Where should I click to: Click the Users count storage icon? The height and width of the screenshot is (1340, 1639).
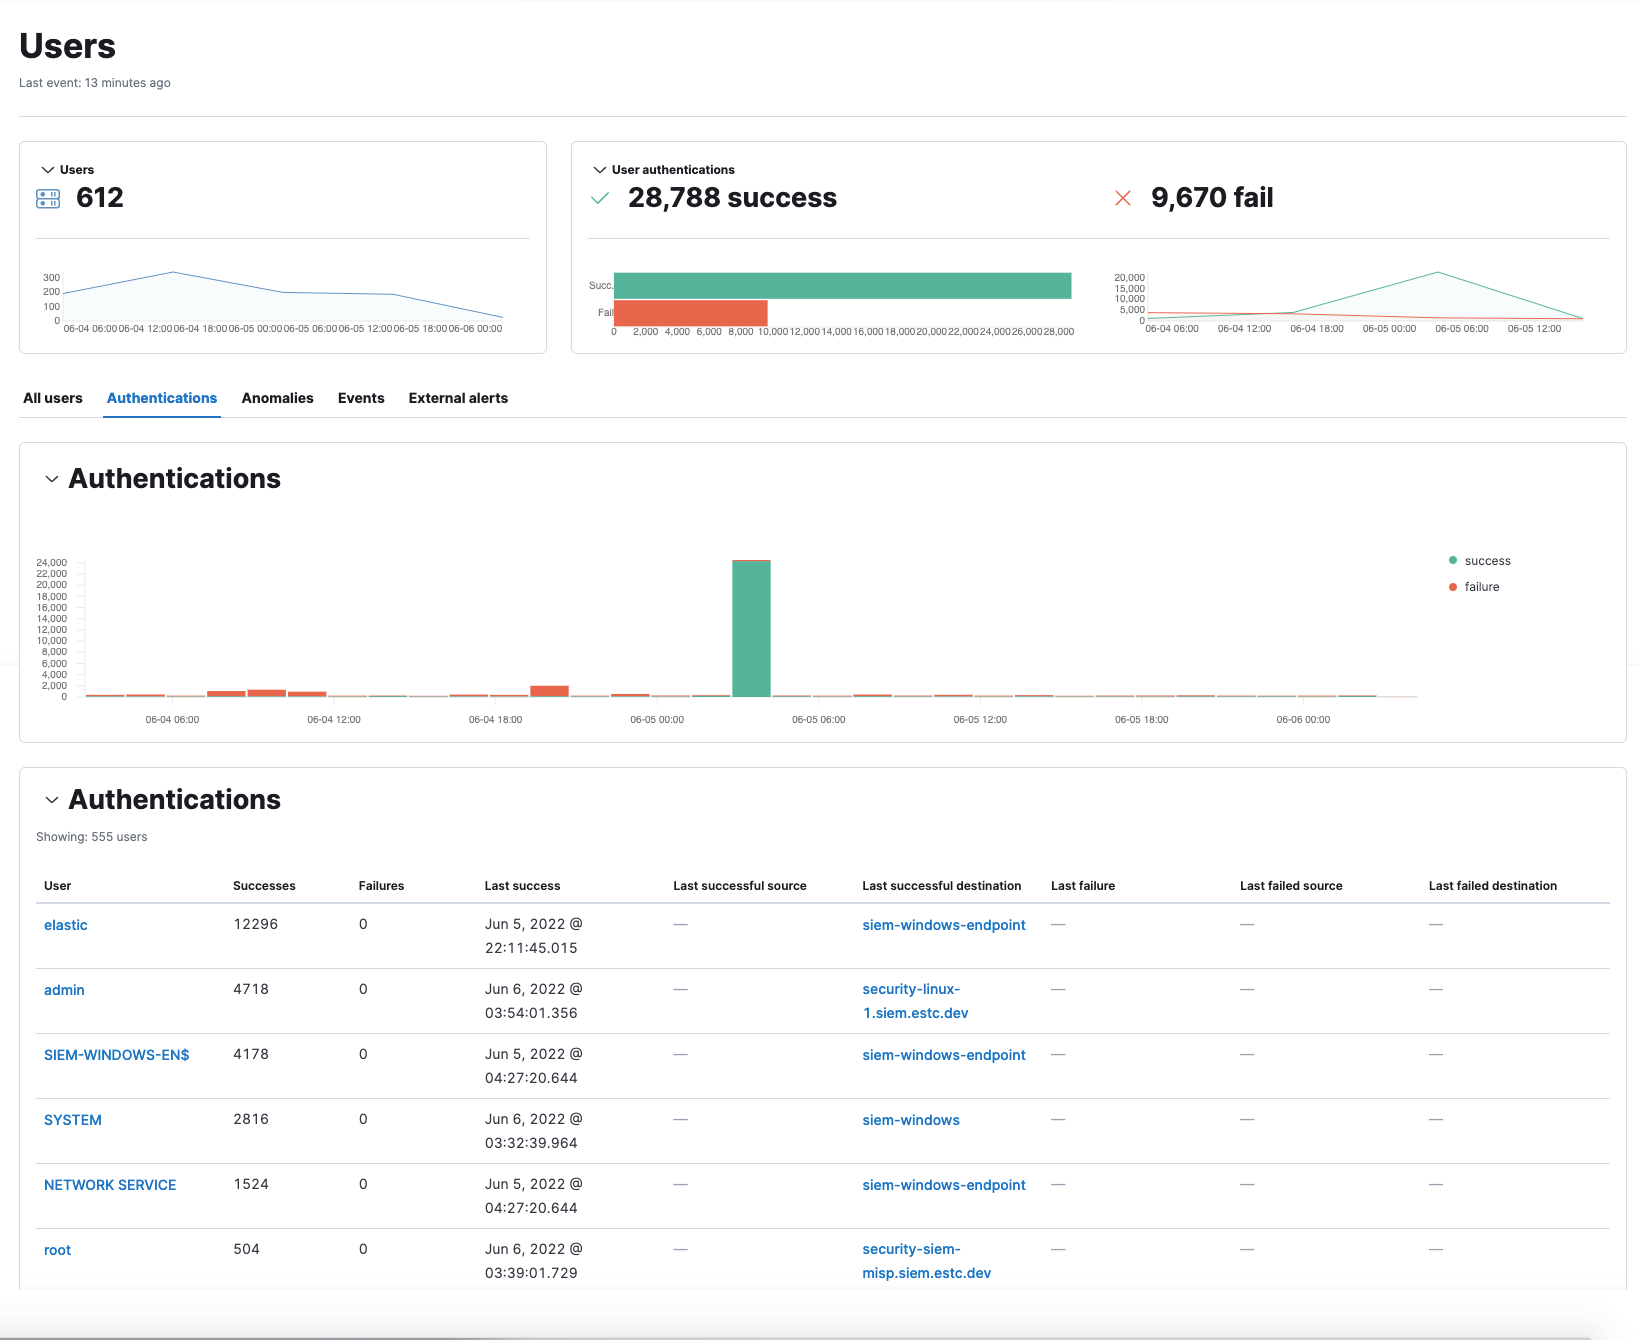pyautogui.click(x=48, y=199)
